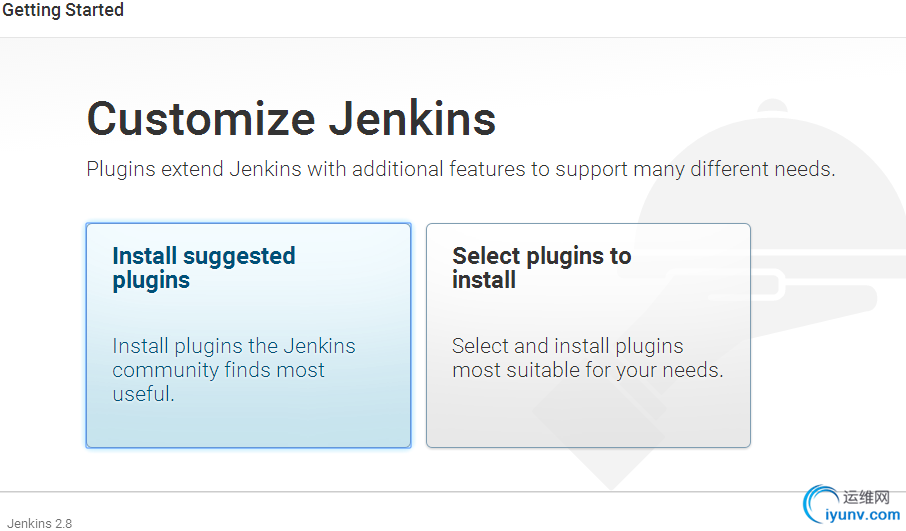
Task: Click the Customize Jenkins heading
Action: coord(291,119)
